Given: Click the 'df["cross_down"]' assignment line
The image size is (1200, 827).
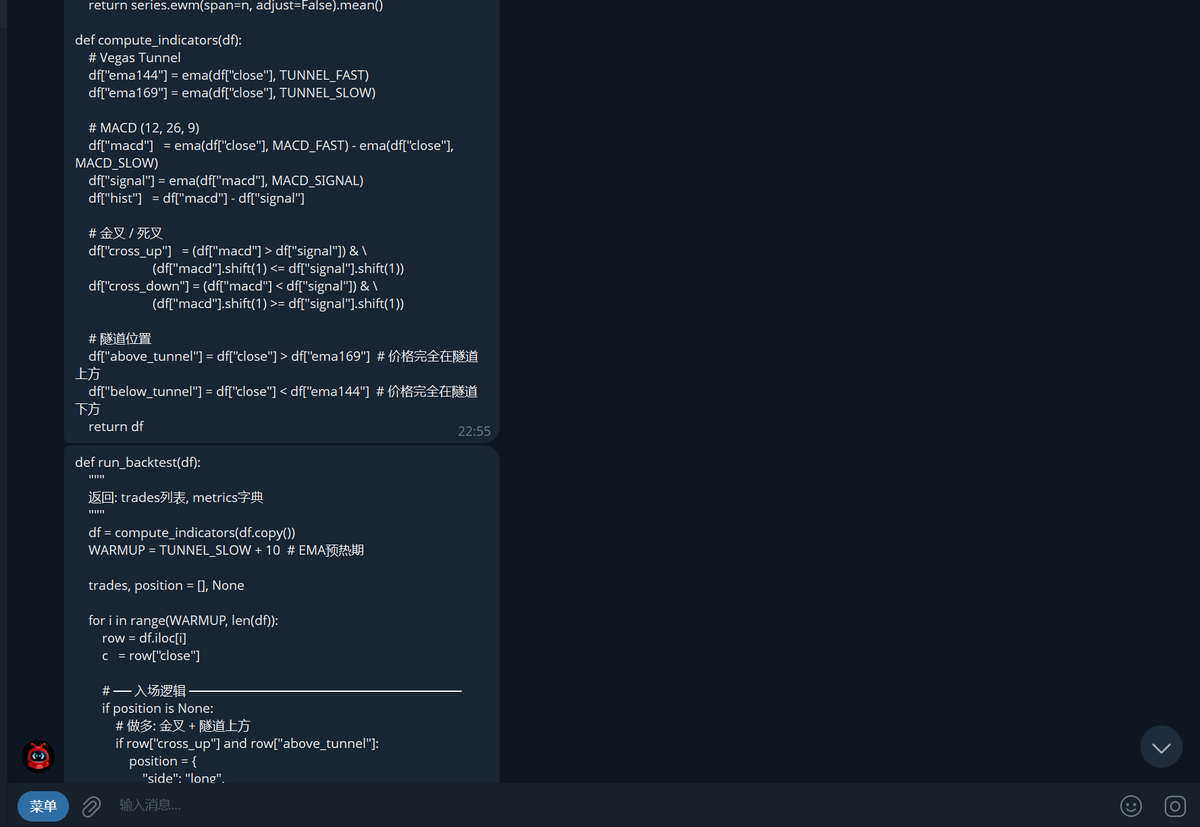Looking at the screenshot, I should 246,295.
